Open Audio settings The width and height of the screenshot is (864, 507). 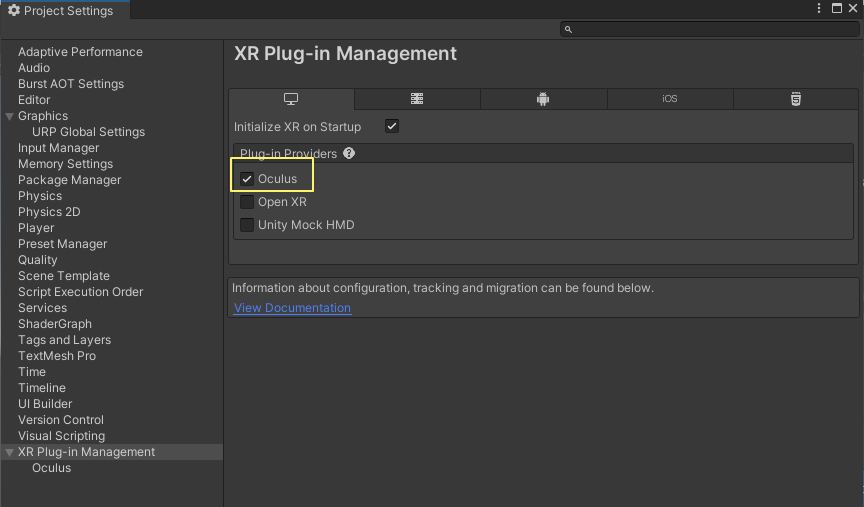34,68
